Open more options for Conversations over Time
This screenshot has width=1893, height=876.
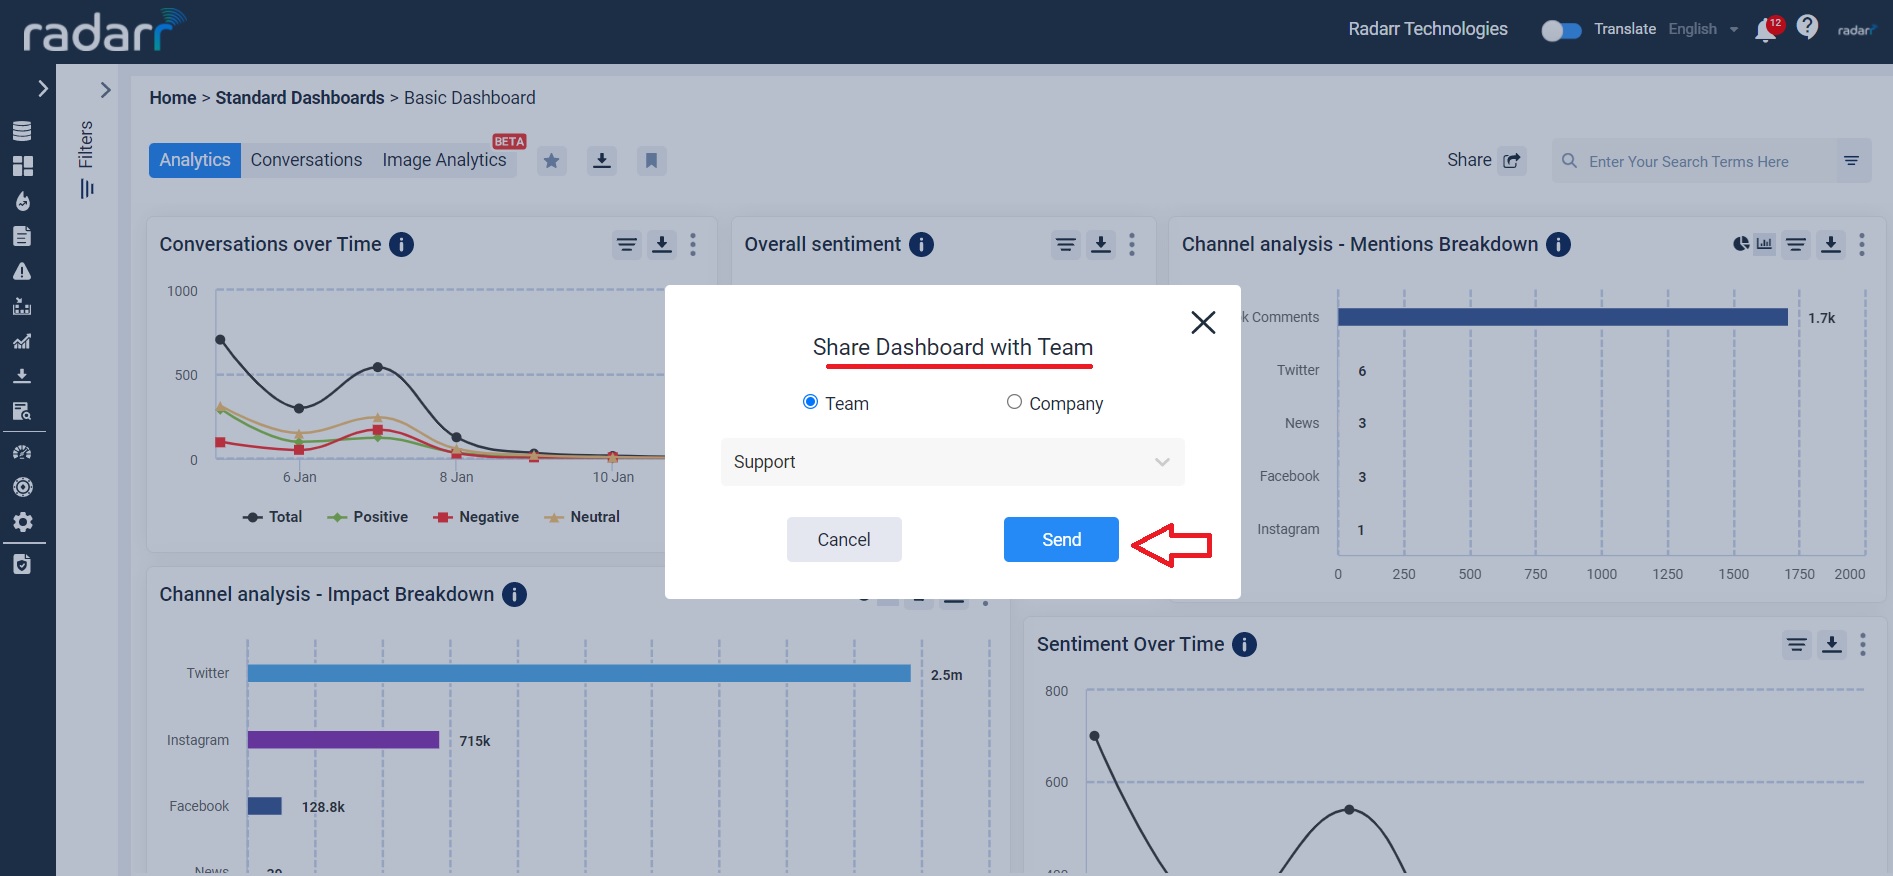click(x=693, y=244)
